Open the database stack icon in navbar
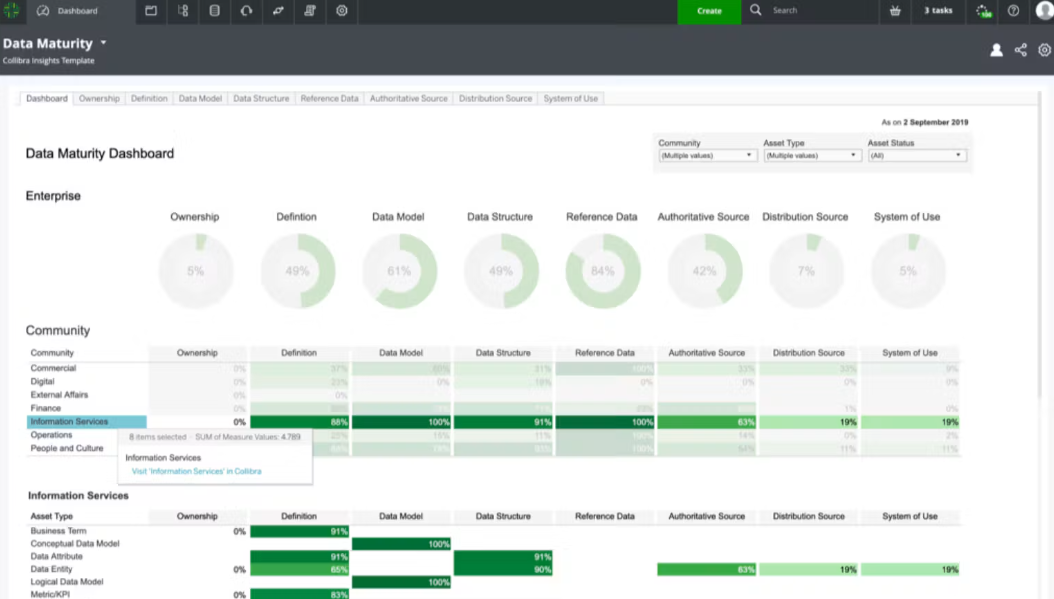This screenshot has height=599, width=1054. coord(214,11)
